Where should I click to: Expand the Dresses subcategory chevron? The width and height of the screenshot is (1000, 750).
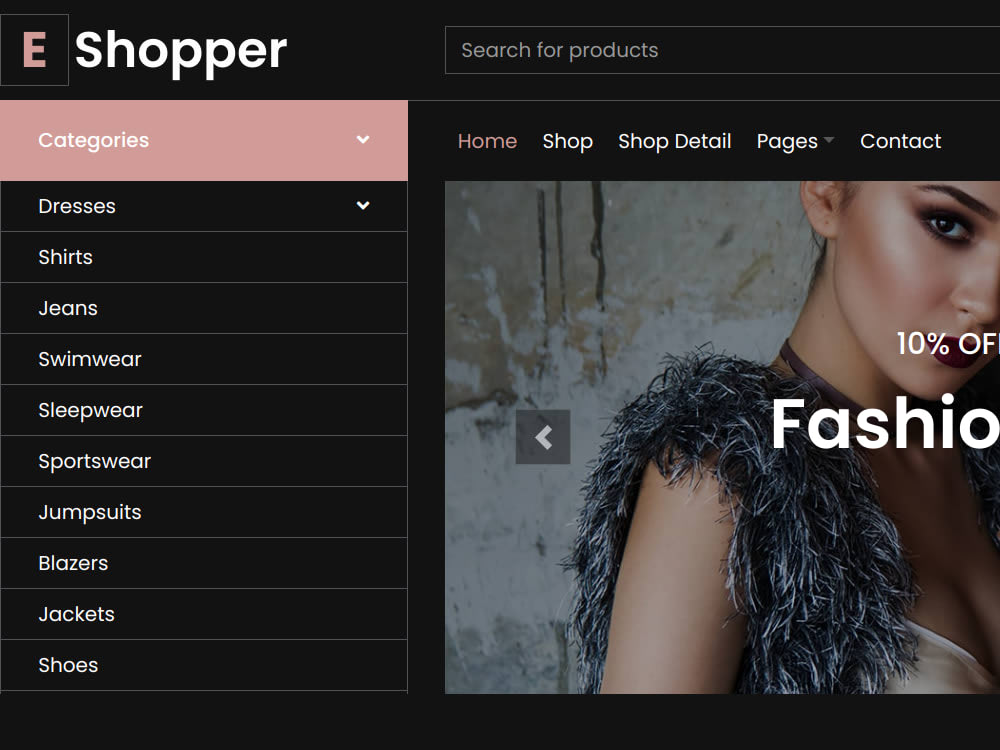coord(362,205)
